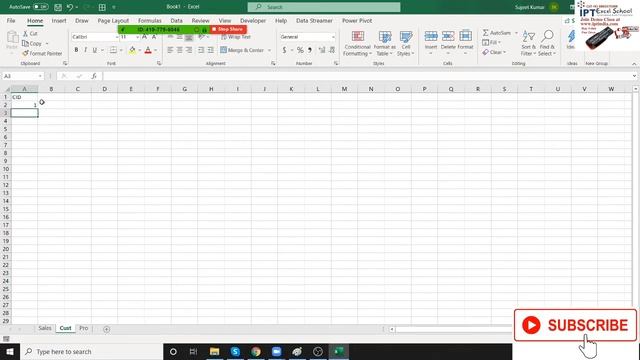
Task: Click the formula bar input
Action: point(367,76)
